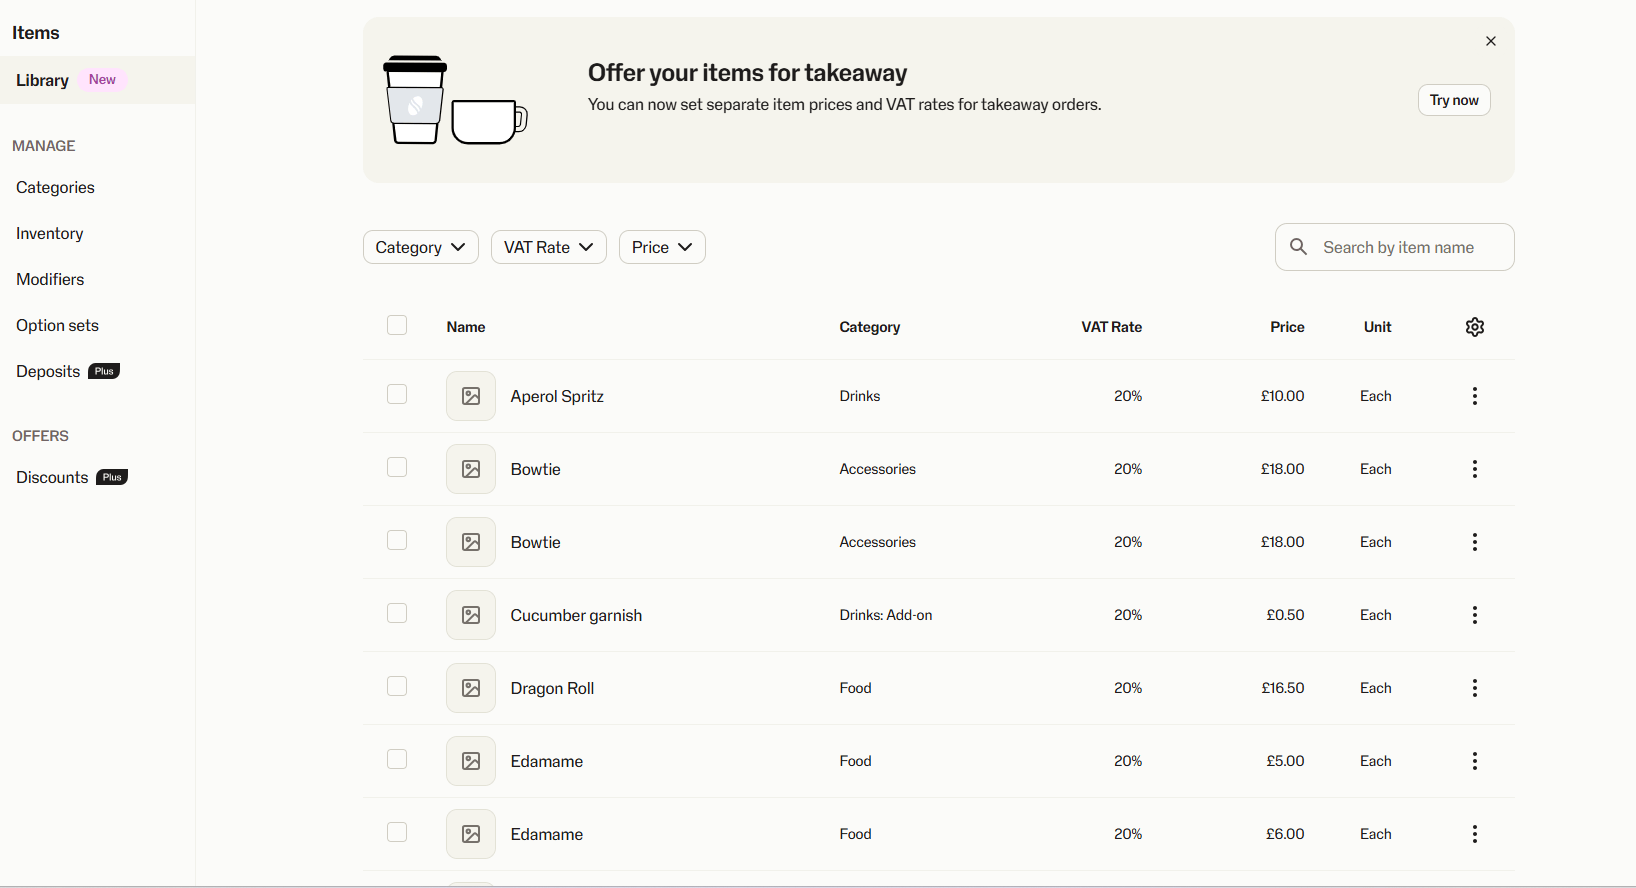
Task: Expand the Category filter dropdown
Action: pos(421,247)
